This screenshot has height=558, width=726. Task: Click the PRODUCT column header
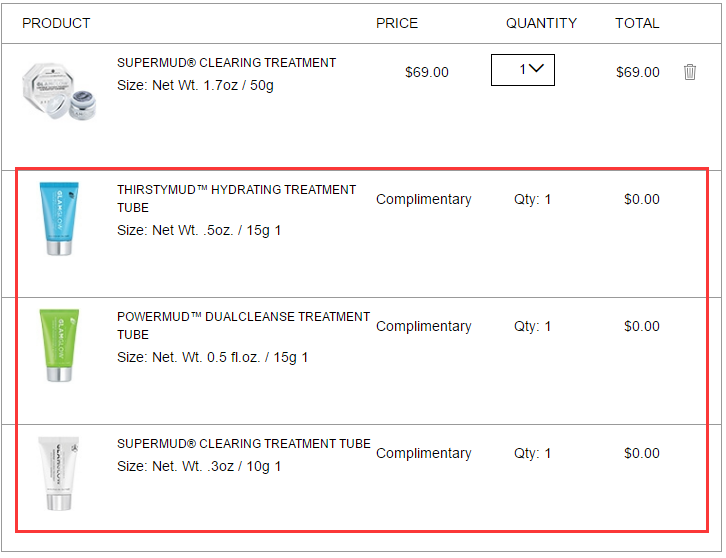[56, 23]
